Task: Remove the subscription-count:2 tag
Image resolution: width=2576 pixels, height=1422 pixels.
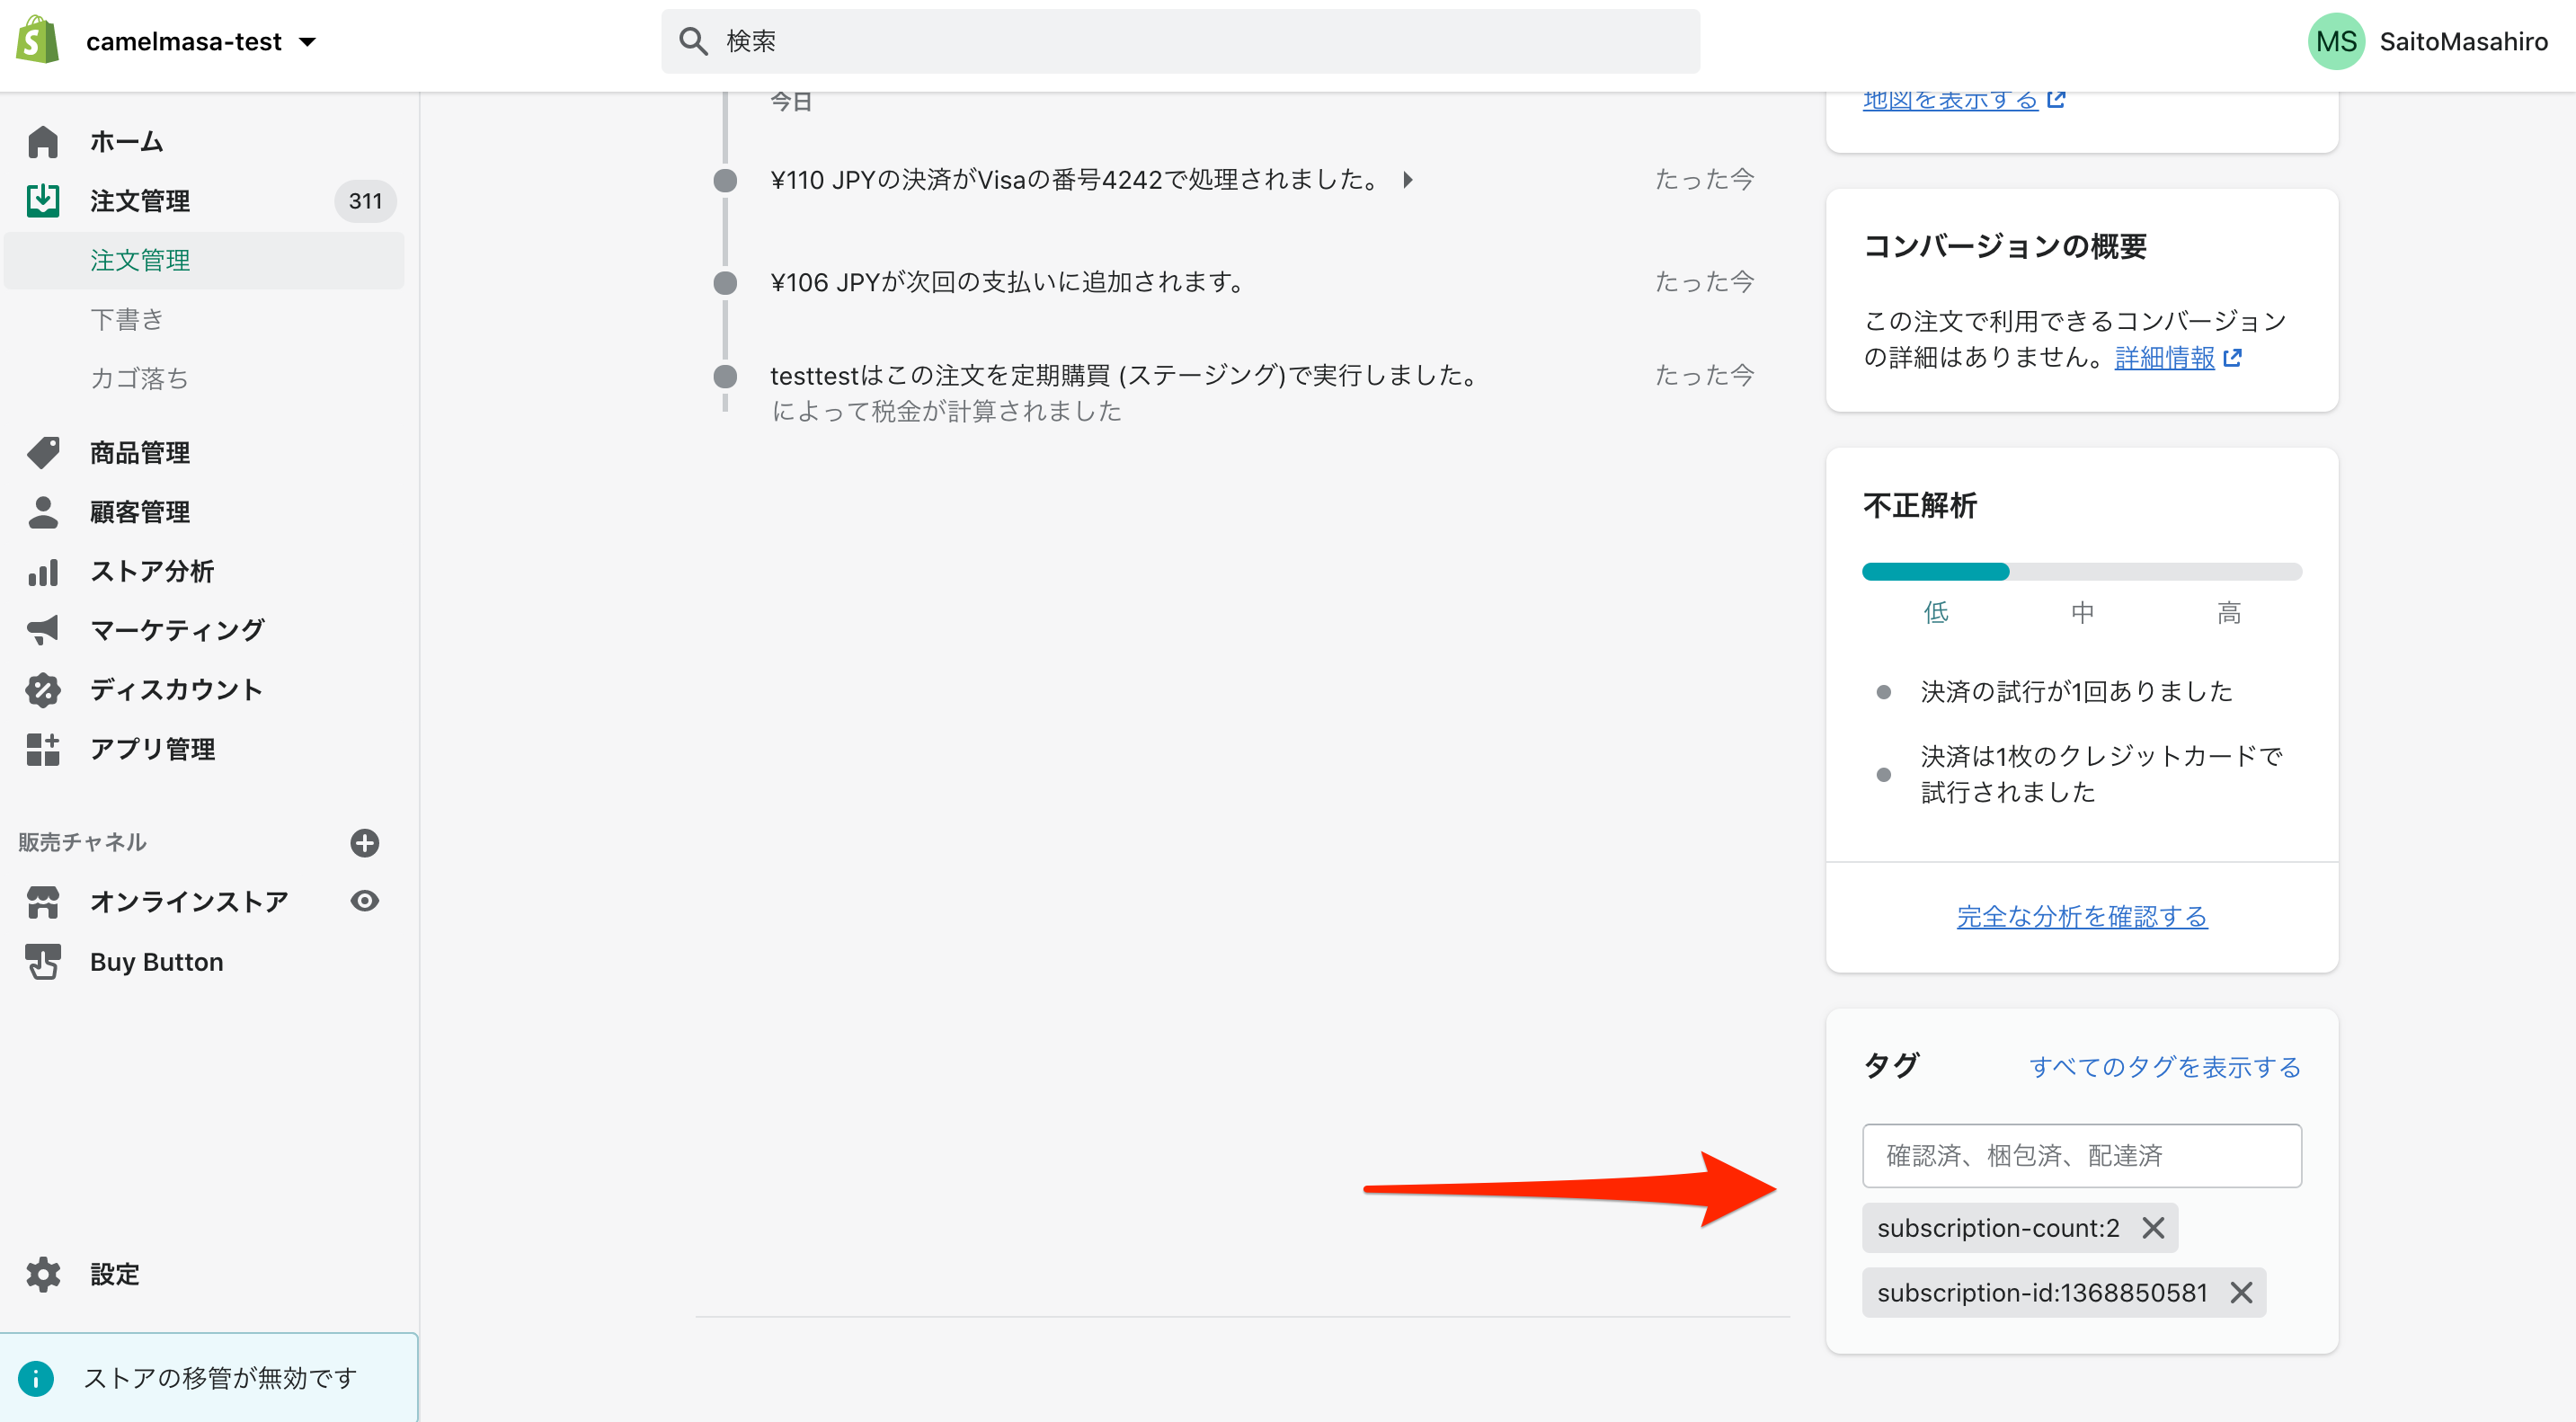Action: coord(2153,1228)
